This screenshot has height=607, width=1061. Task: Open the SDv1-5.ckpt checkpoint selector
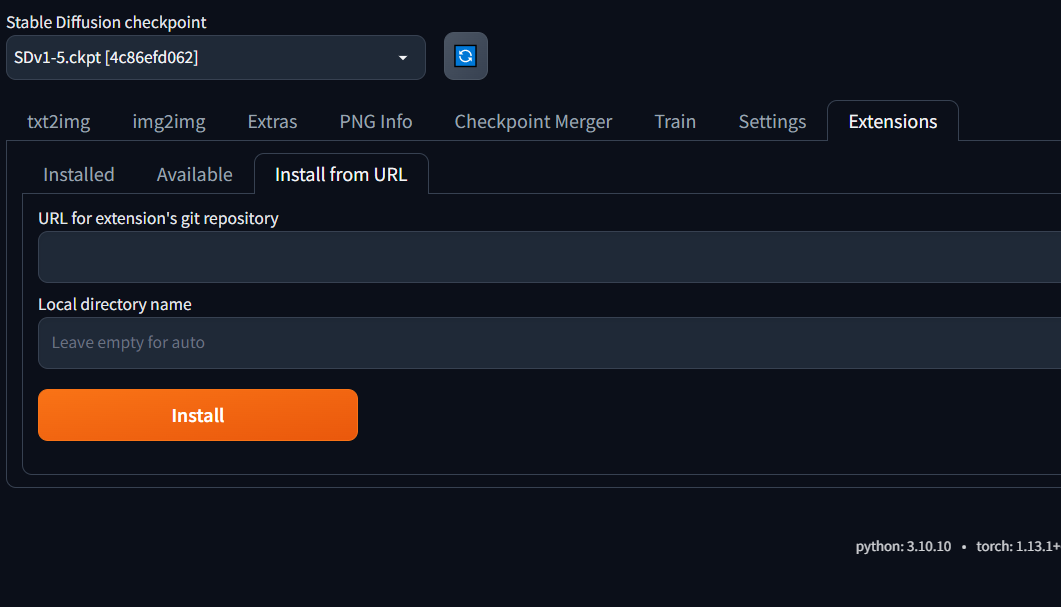pos(200,58)
